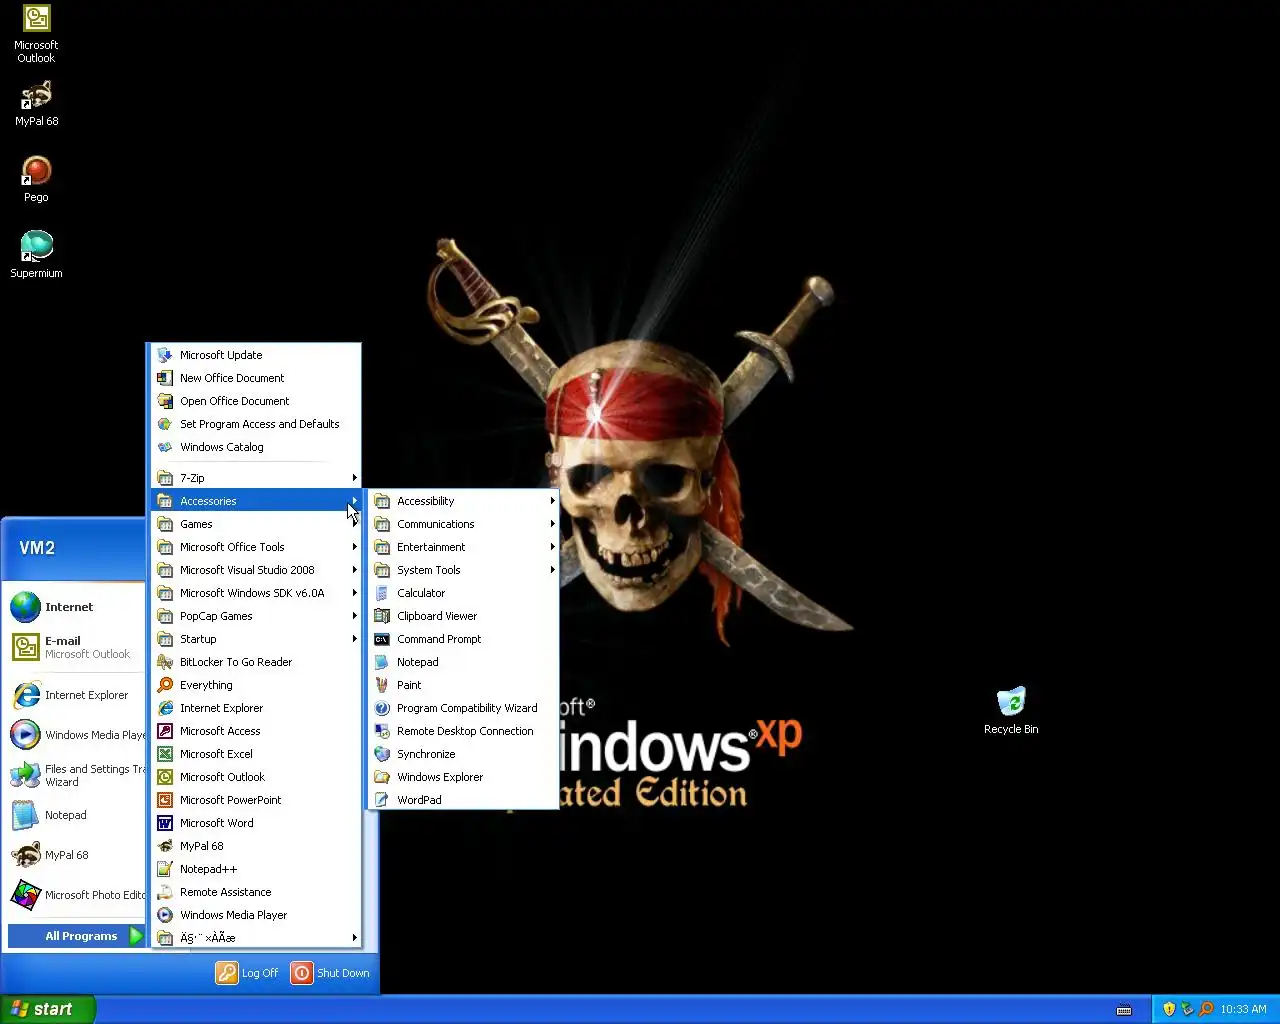Click the keyboard icon on taskbar
1280x1024 pixels.
(1124, 1009)
